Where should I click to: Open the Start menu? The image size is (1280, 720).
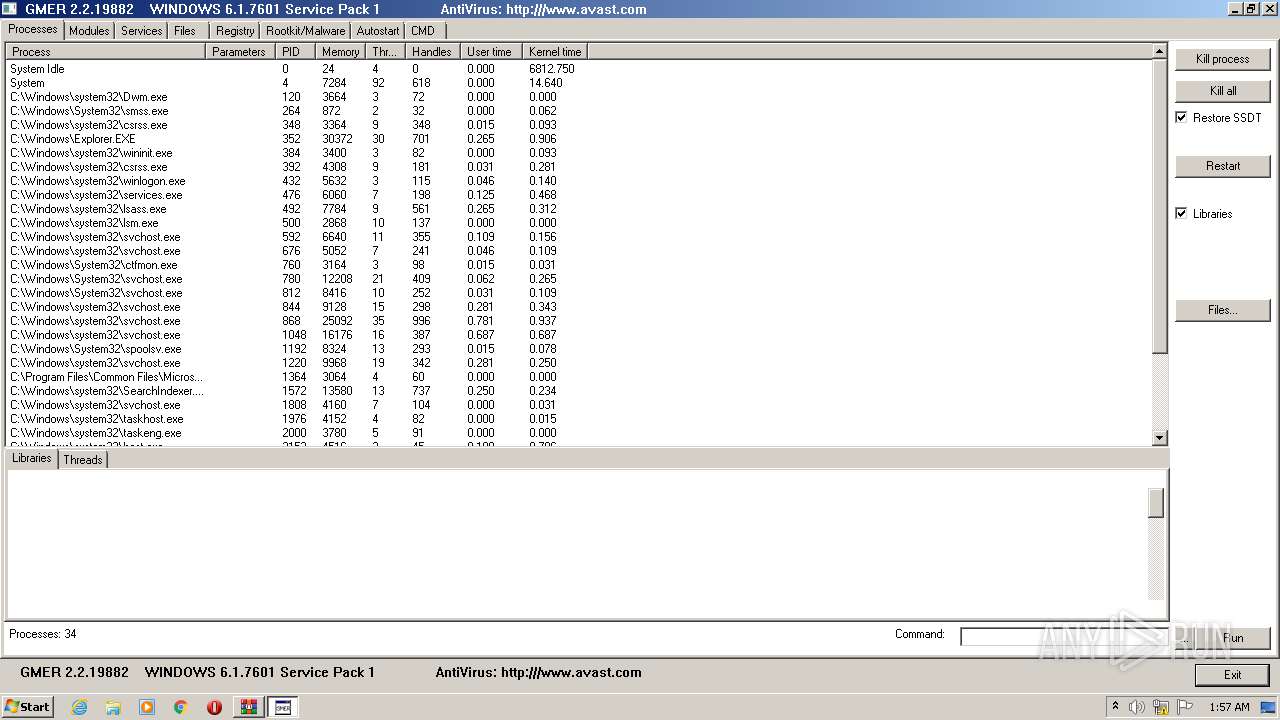(27, 707)
